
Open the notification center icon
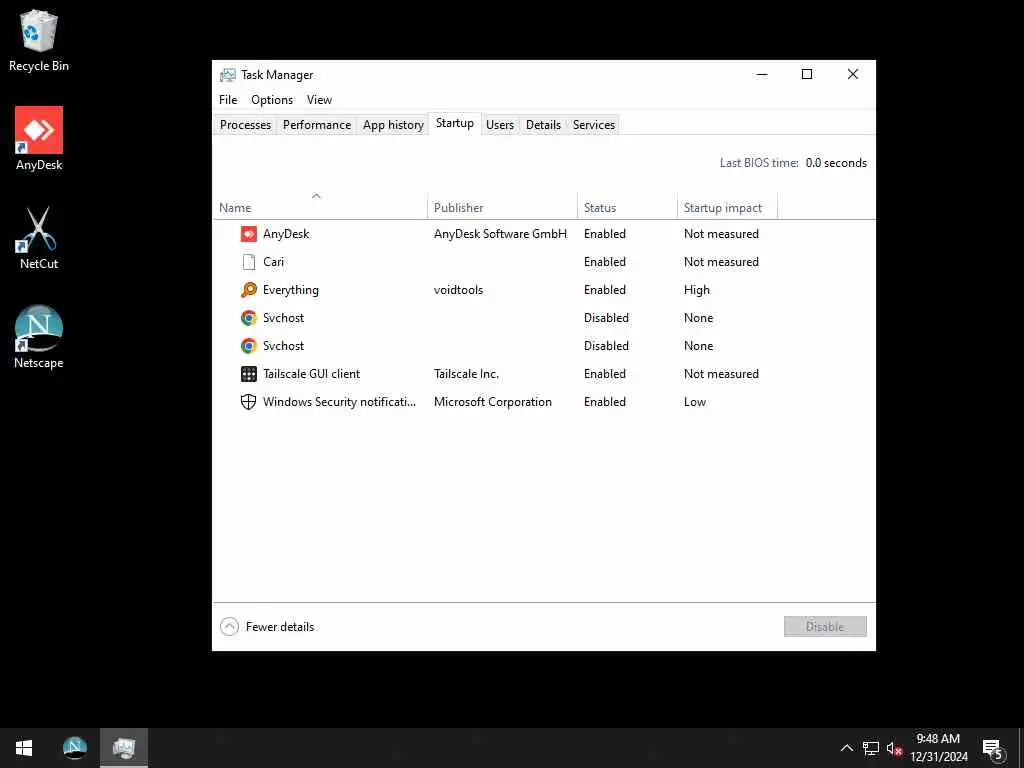(992, 749)
